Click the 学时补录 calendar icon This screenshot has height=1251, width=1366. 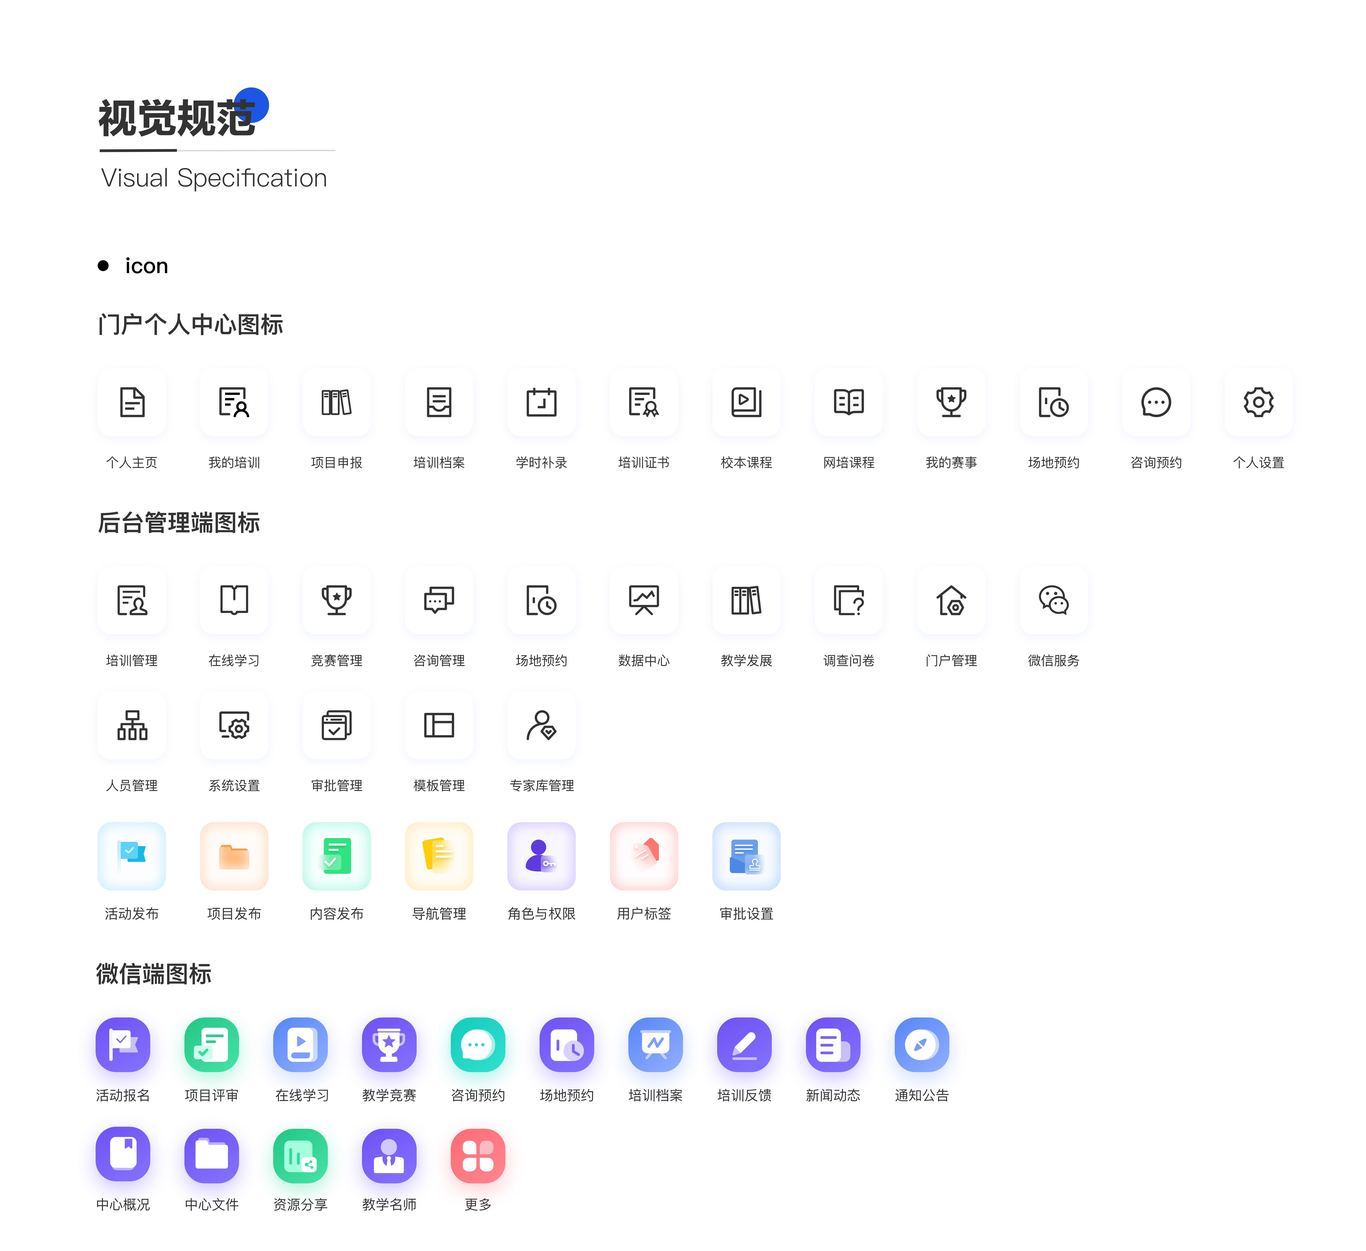point(542,402)
